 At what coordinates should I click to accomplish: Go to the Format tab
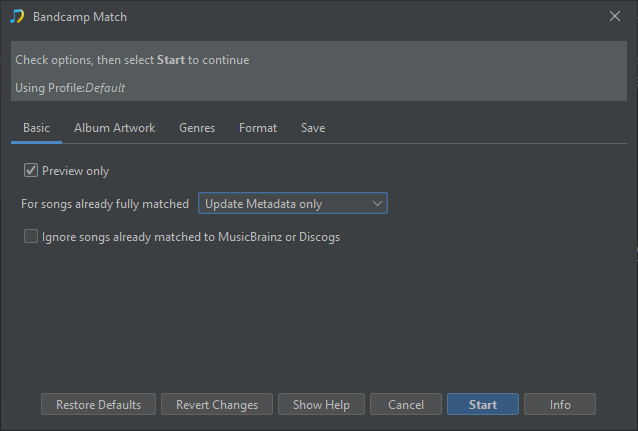click(x=258, y=128)
